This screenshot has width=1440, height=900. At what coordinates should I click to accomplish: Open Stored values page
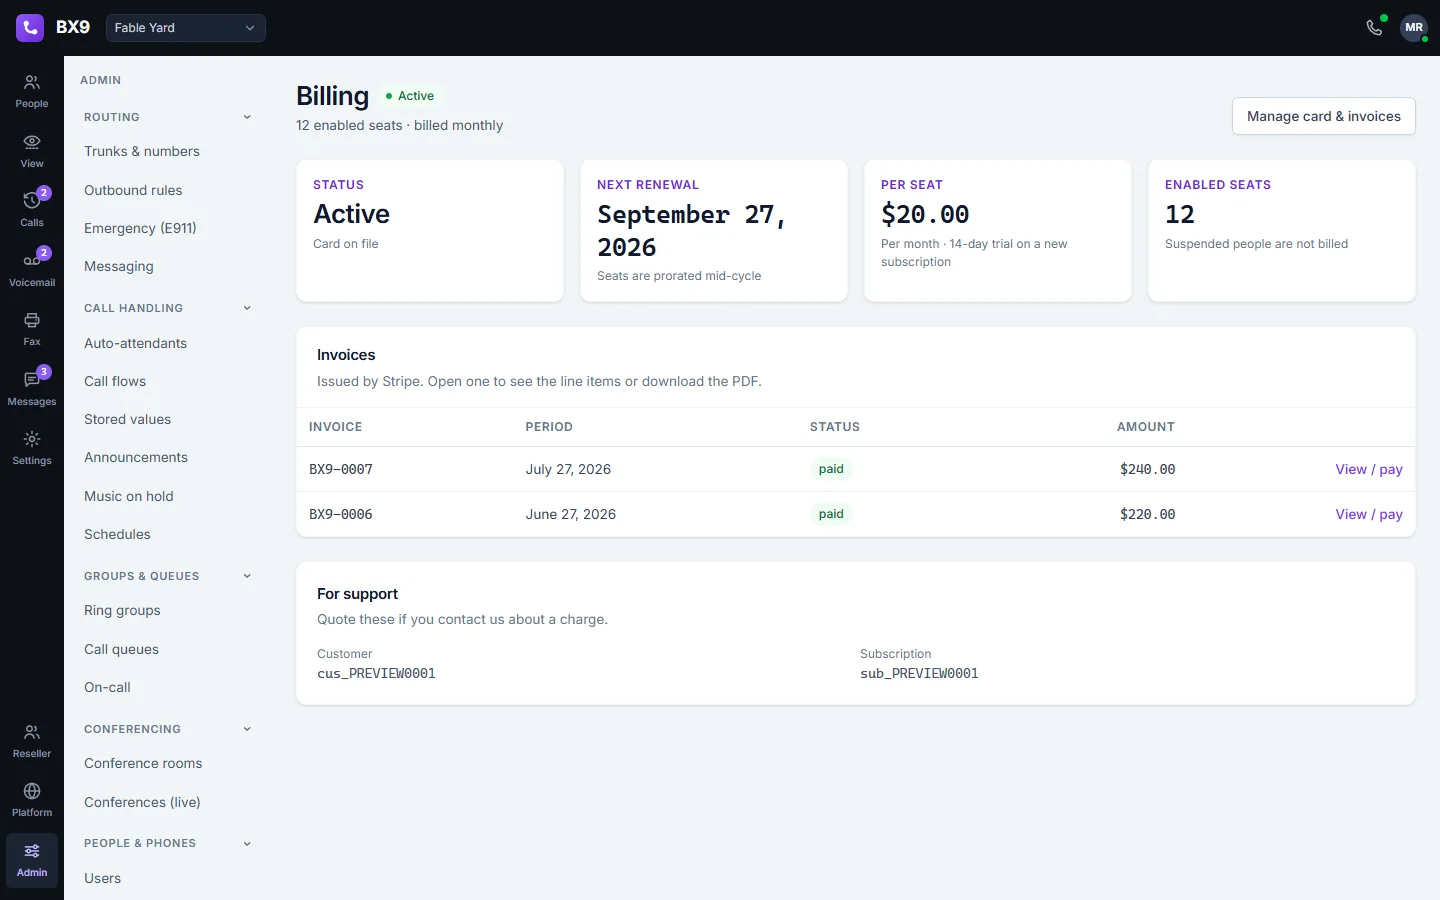[x=127, y=419]
